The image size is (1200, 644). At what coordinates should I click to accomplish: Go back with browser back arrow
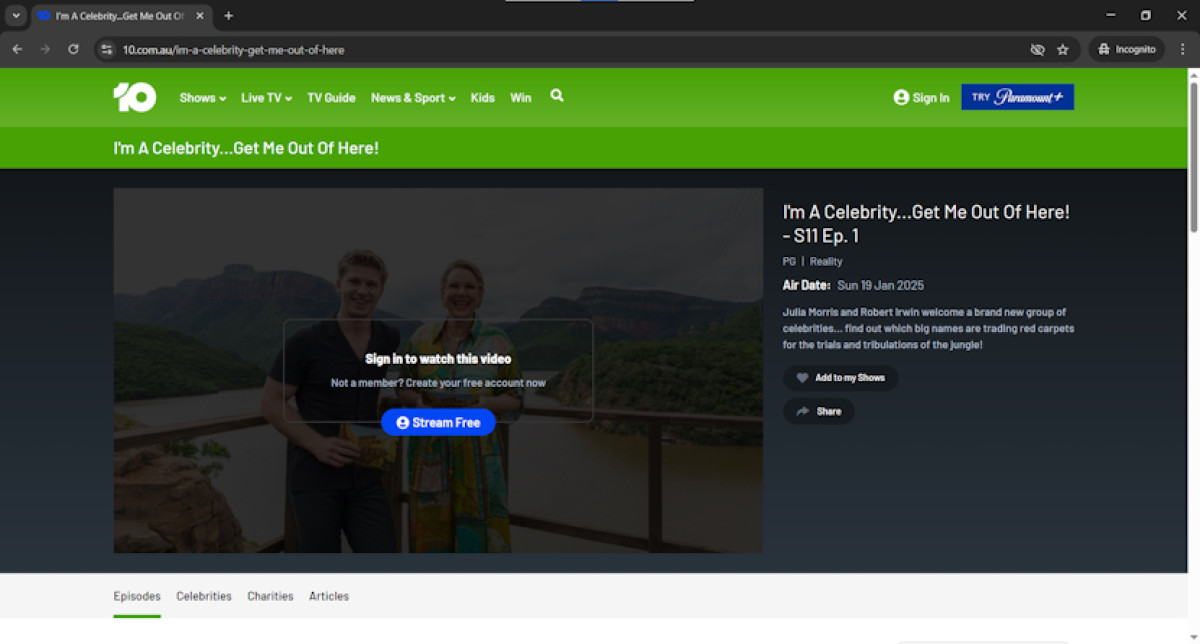[17, 49]
